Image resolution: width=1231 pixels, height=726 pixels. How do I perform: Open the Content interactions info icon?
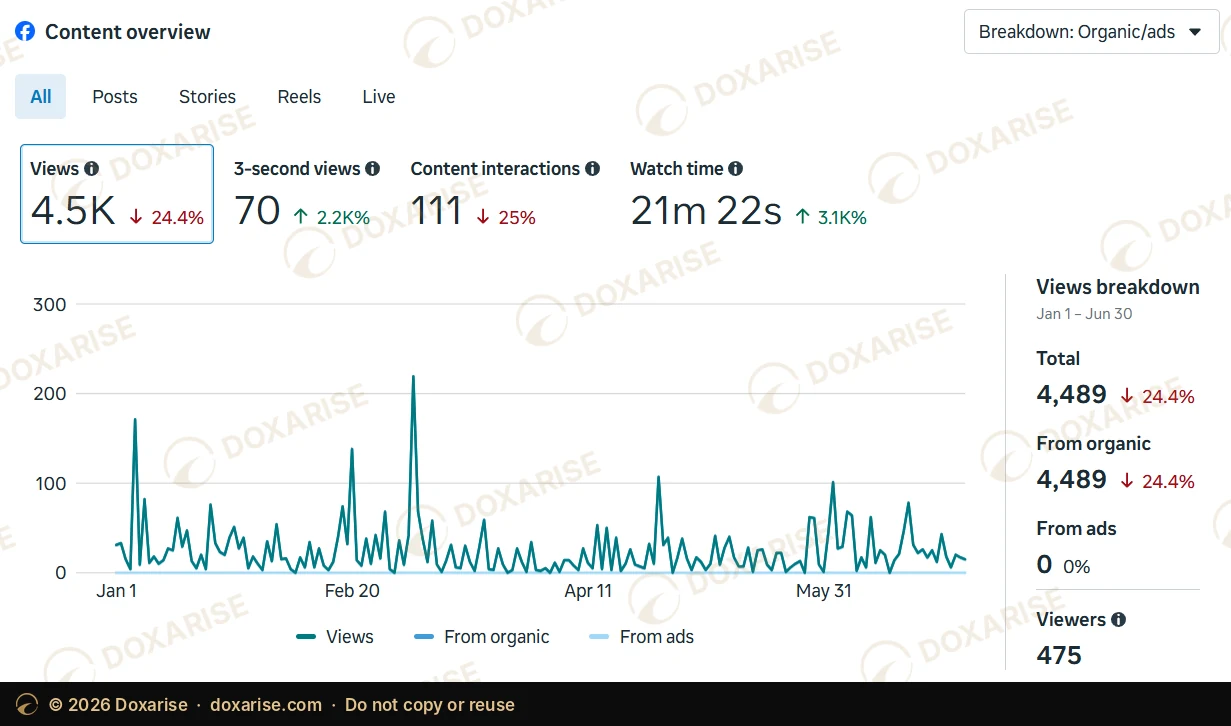pos(593,169)
